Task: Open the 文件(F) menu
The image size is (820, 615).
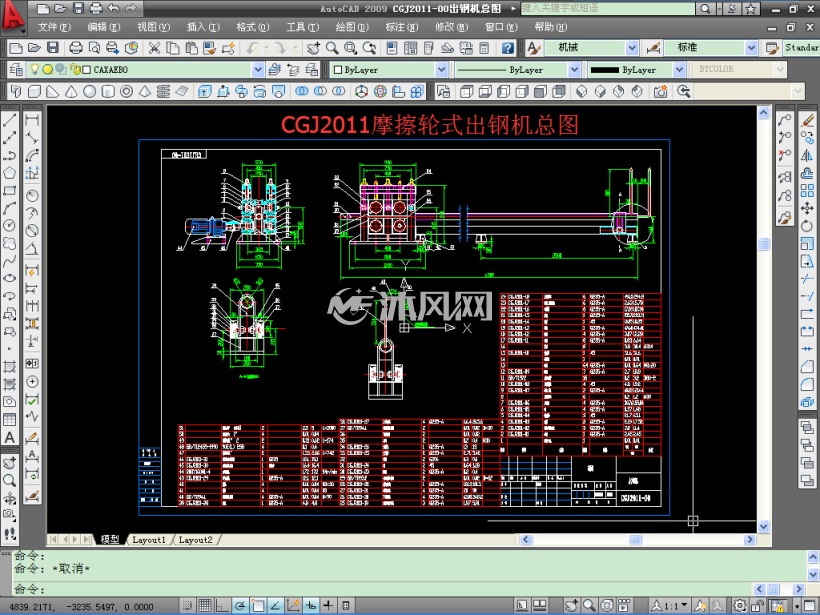Action: 54,27
